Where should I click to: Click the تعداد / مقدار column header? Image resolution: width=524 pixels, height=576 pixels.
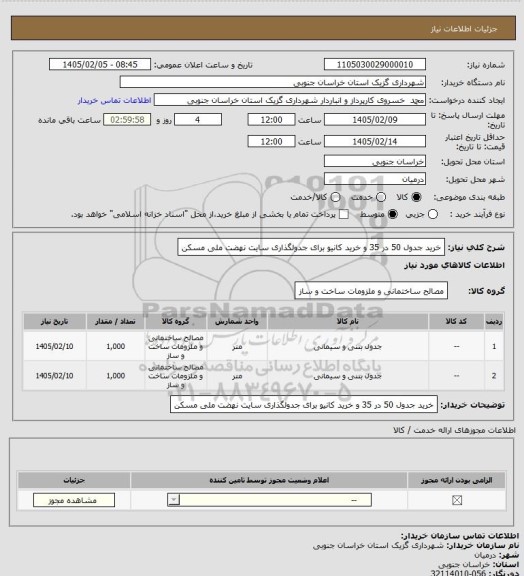(x=116, y=321)
